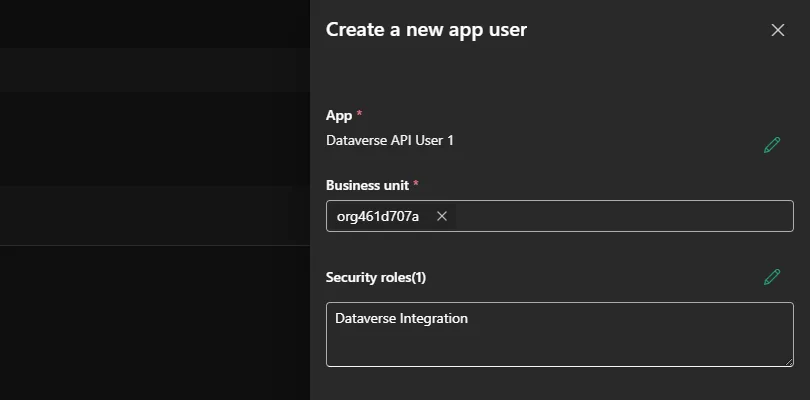Edit the App selection with pencil icon
The width and height of the screenshot is (810, 400).
[772, 145]
